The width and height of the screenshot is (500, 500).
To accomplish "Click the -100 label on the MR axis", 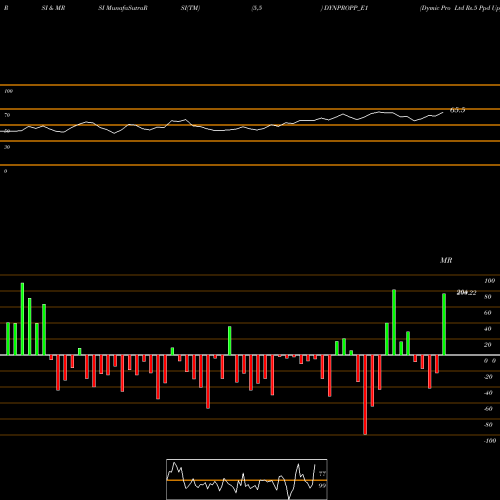I will click(489, 441).
